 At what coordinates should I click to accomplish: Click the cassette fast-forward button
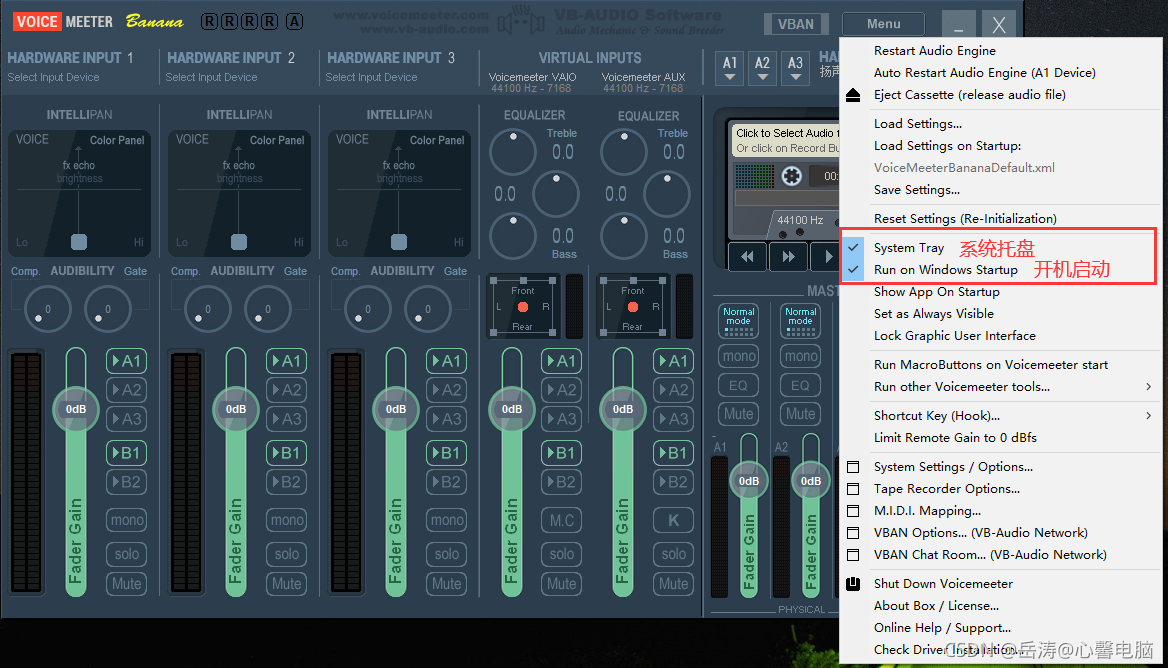click(x=788, y=257)
